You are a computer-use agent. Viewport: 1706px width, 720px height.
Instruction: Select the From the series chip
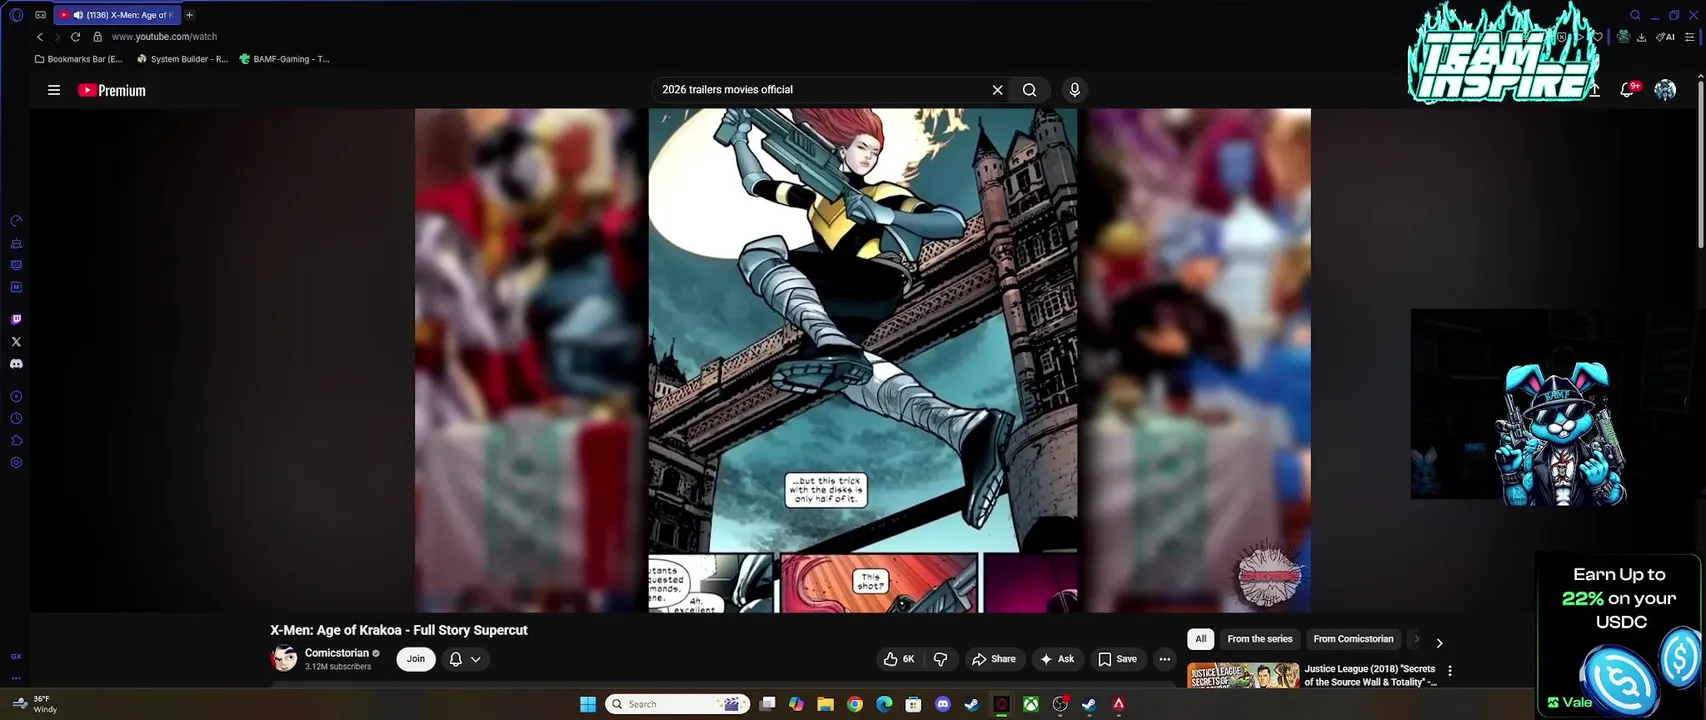[1260, 639]
